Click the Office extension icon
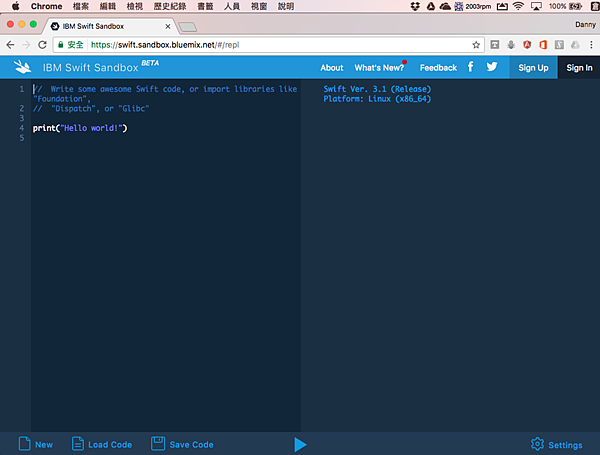Image resolution: width=600 pixels, height=455 pixels. [x=543, y=44]
